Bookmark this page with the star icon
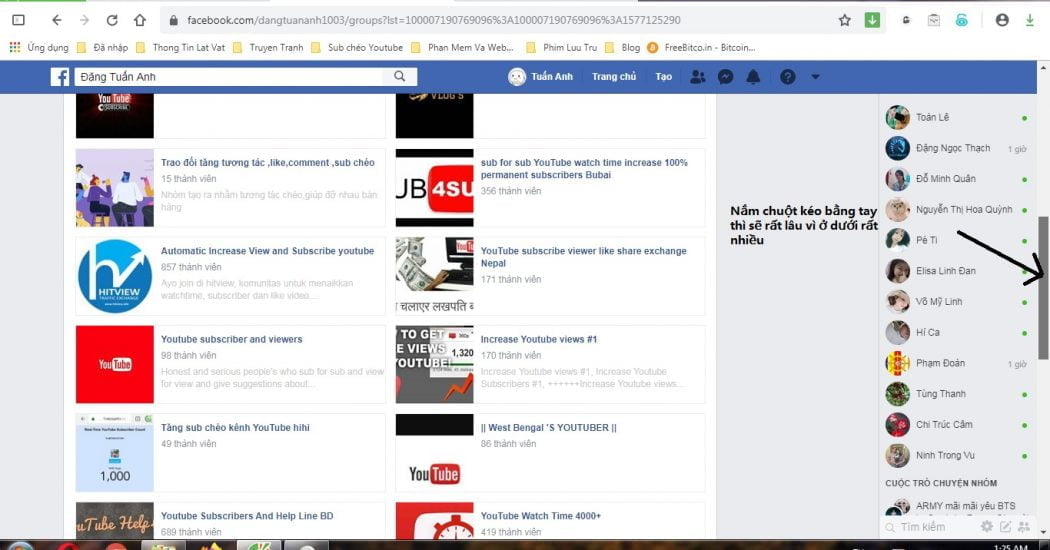 [844, 20]
